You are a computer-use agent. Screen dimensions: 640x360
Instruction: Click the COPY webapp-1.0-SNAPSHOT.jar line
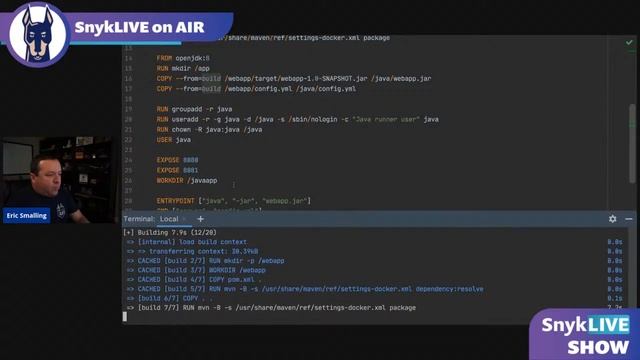coord(293,78)
